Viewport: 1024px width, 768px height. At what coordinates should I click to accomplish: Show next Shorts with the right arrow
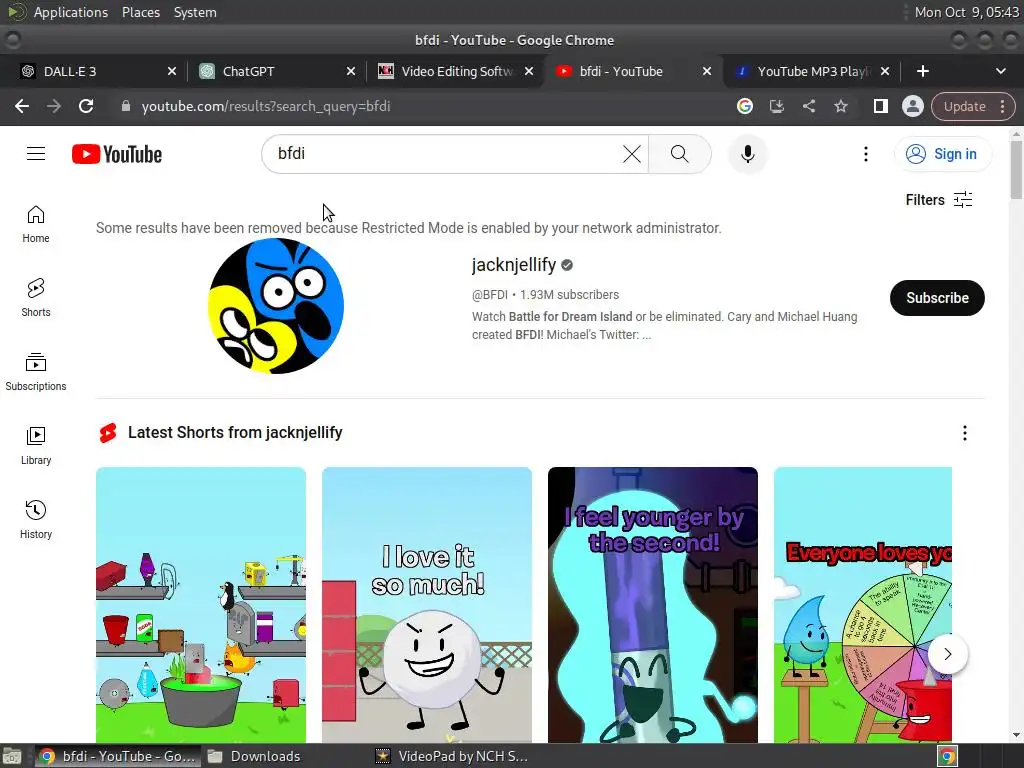(x=948, y=654)
